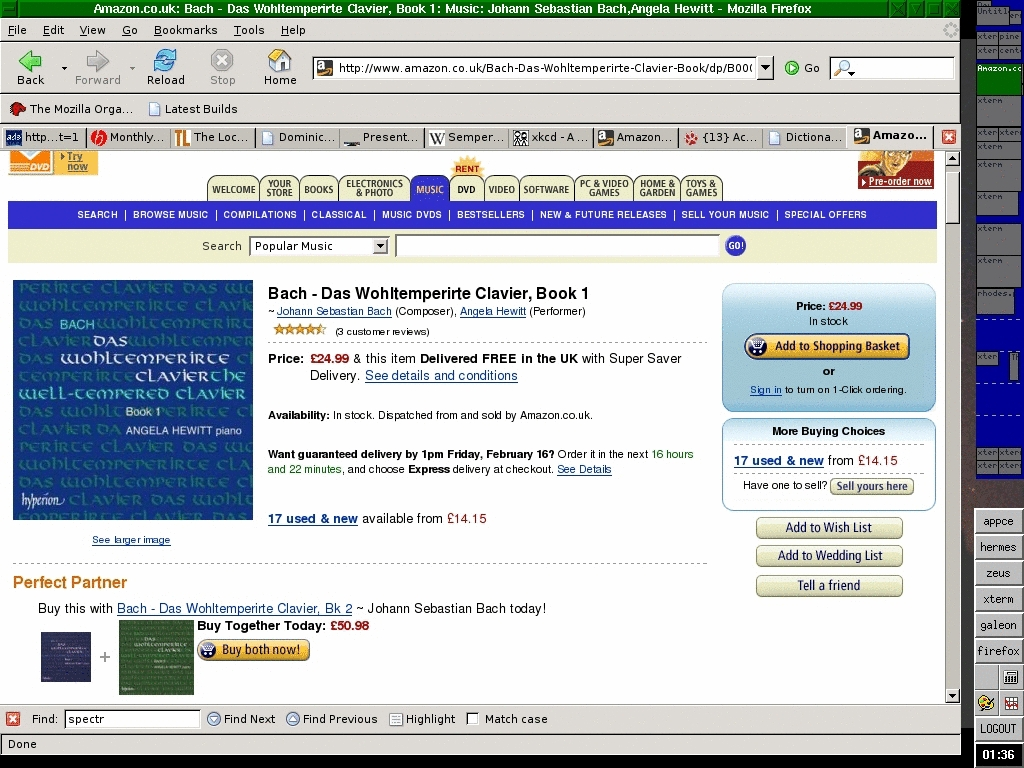Expand the URL bar history dropdown
Image resolution: width=1024 pixels, height=768 pixels.
[x=765, y=68]
